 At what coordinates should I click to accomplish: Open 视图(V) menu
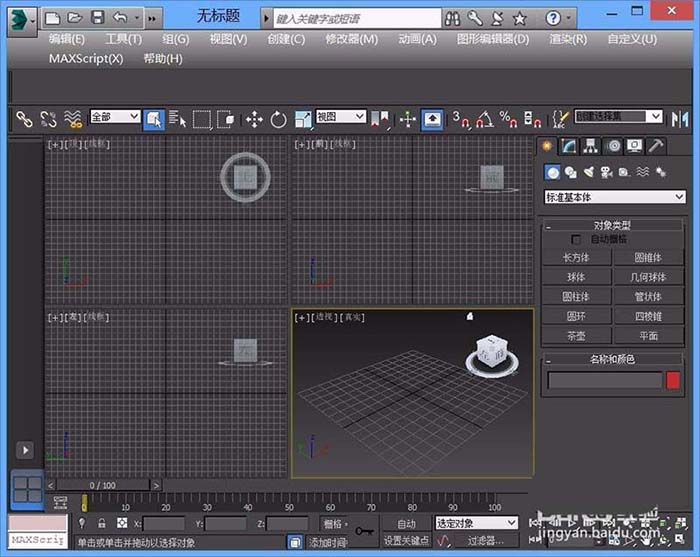(229, 39)
